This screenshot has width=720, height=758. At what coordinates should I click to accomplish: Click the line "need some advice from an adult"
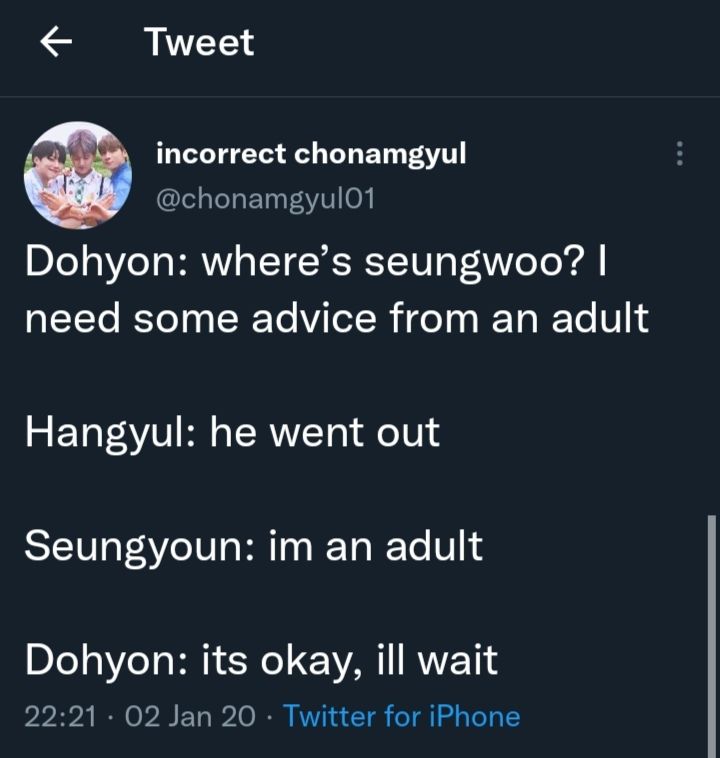click(x=337, y=318)
